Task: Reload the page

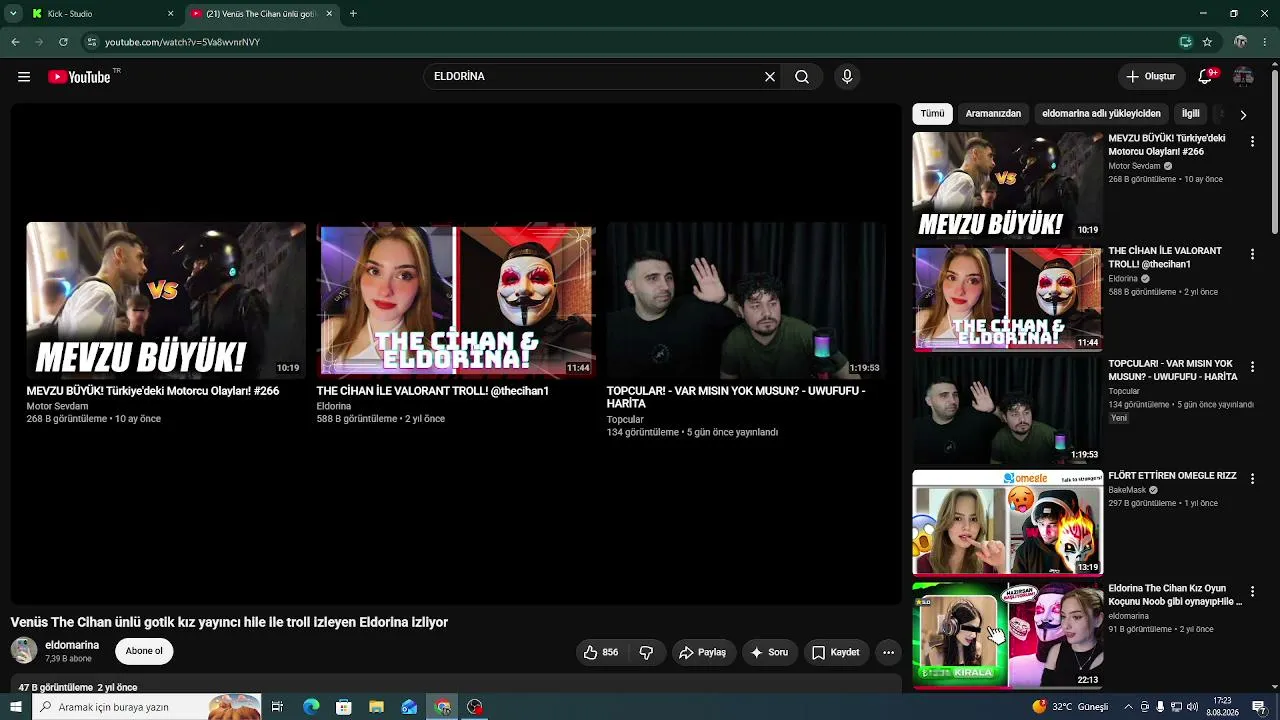Action: (x=63, y=42)
